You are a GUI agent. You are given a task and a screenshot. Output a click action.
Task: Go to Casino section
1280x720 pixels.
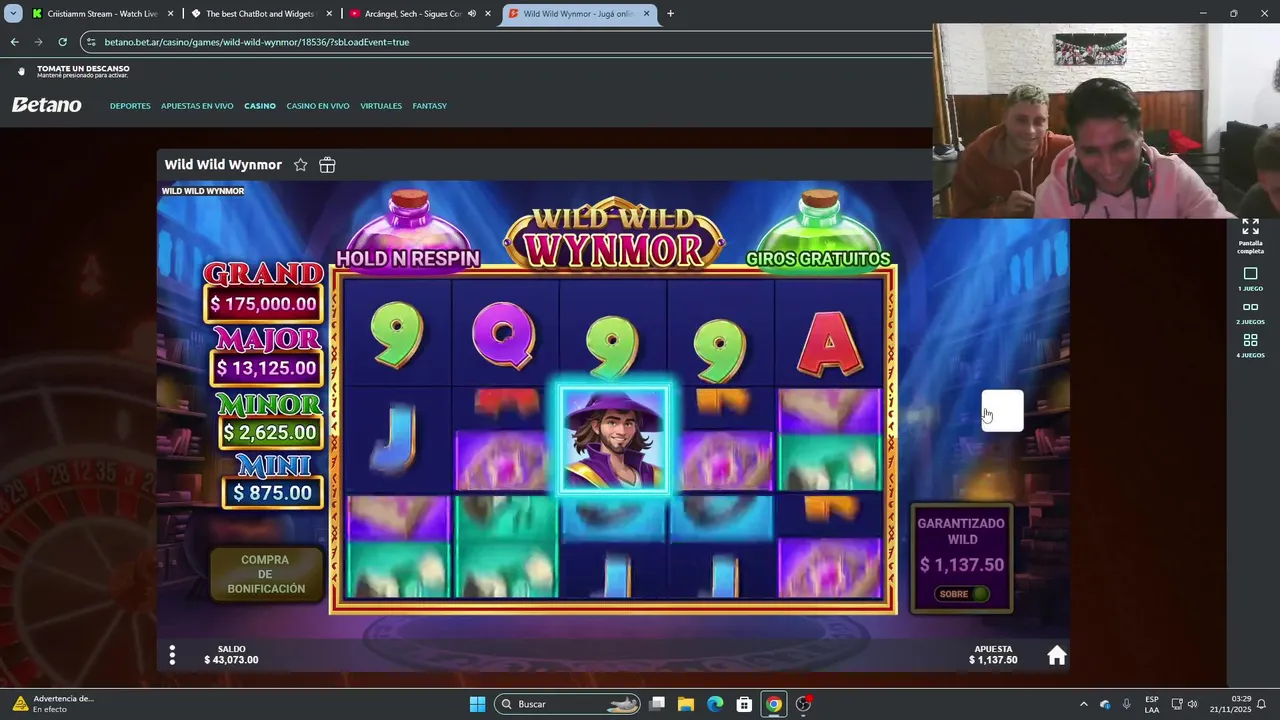pos(260,106)
